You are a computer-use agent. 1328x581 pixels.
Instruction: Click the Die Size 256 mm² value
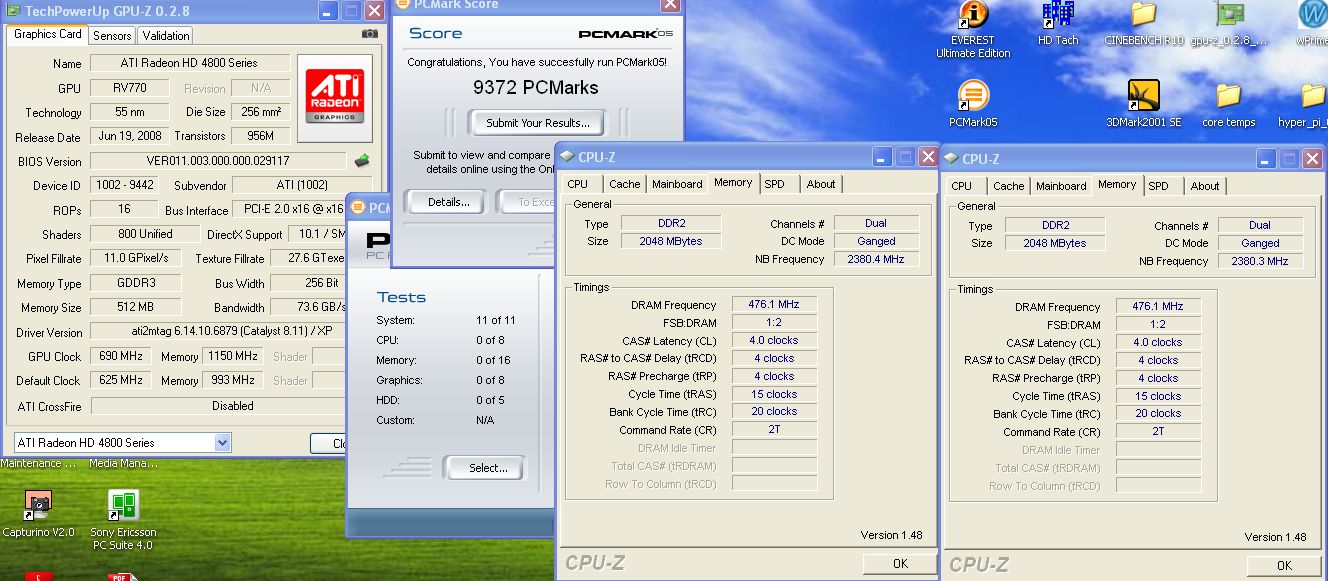tap(260, 112)
